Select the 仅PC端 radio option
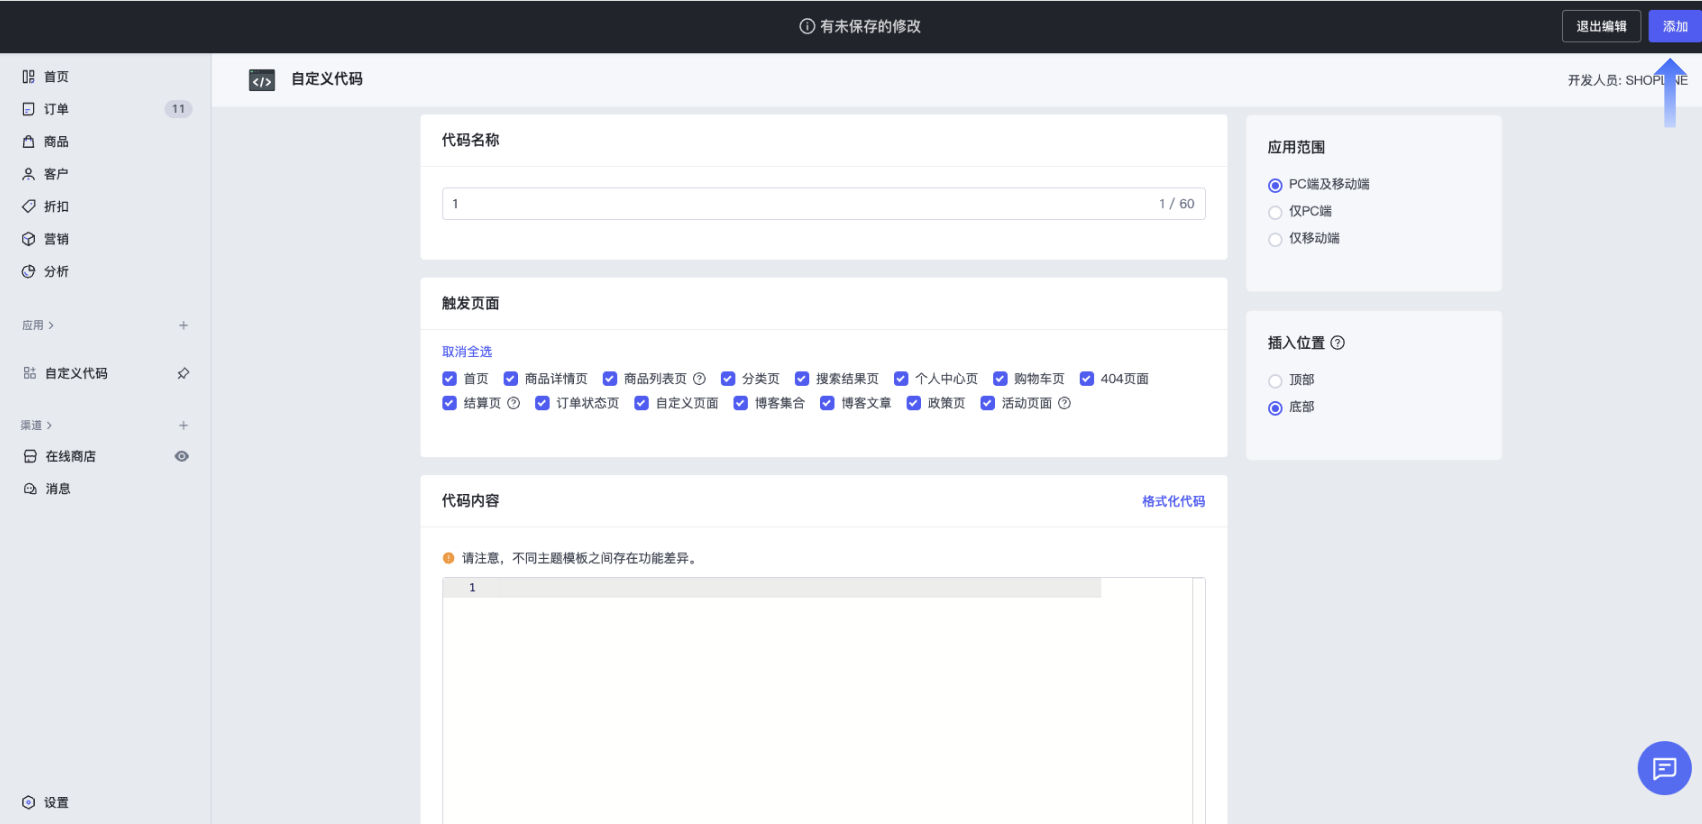The width and height of the screenshot is (1702, 824). coord(1275,212)
